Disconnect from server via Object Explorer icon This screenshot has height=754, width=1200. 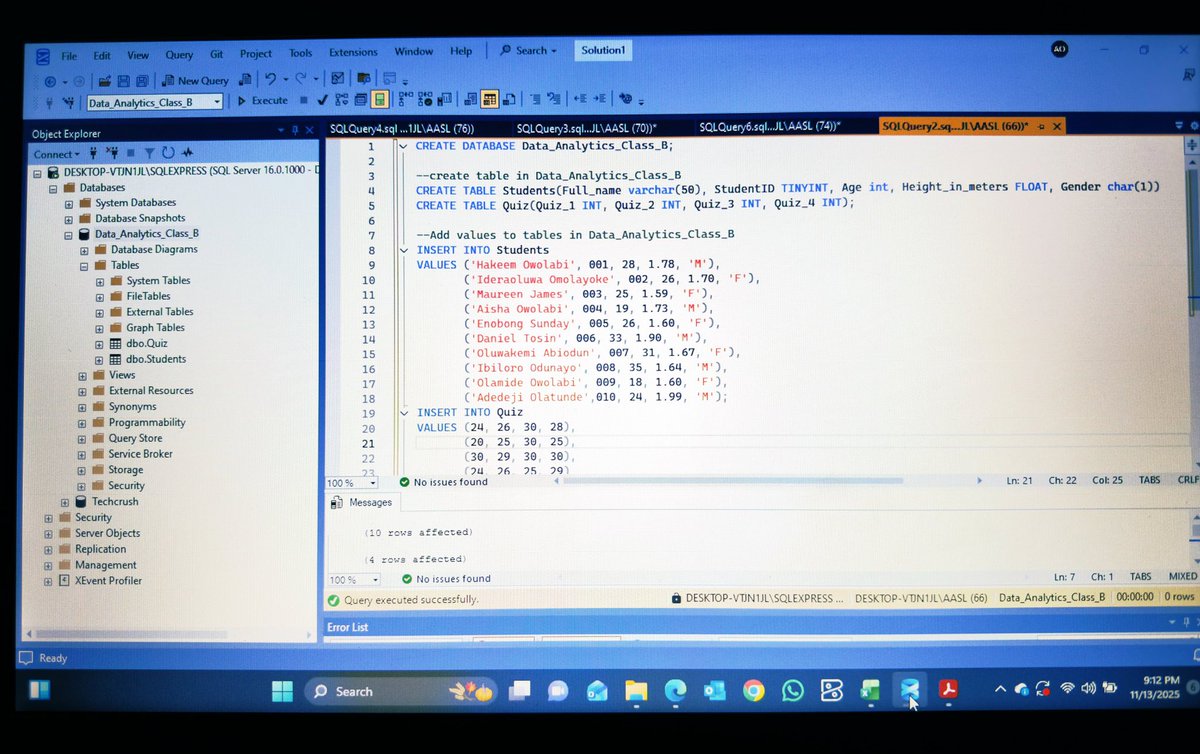pyautogui.click(x=113, y=152)
